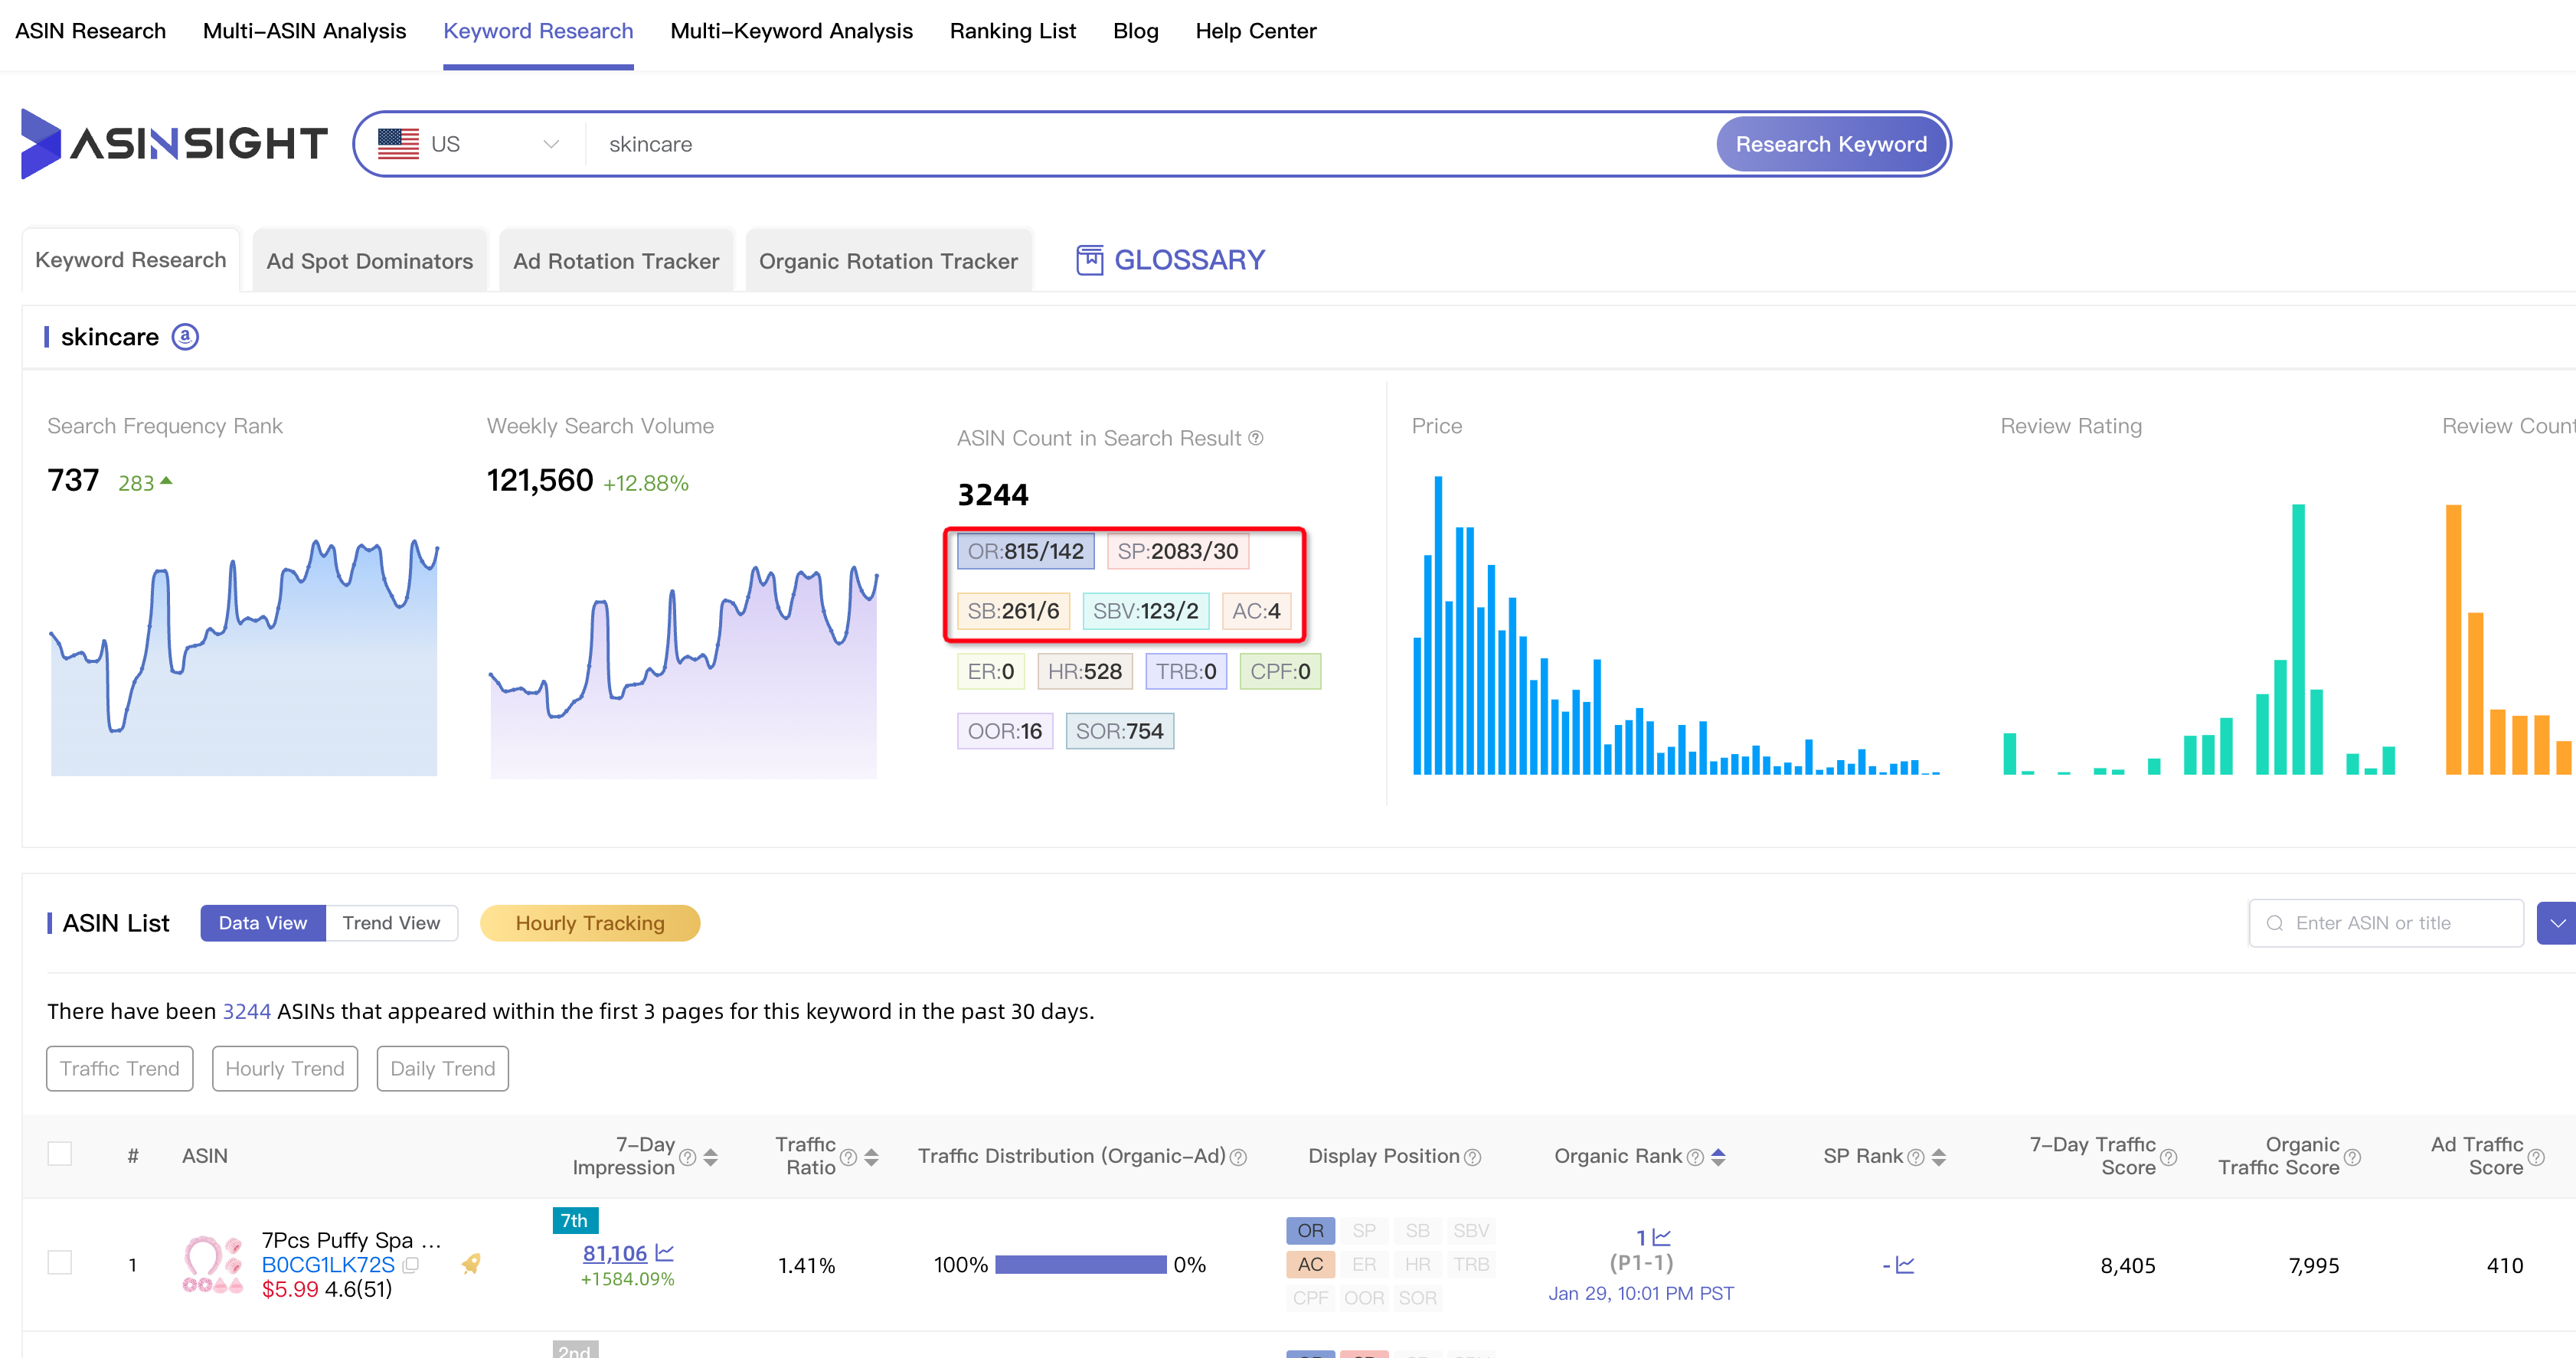Click the Daily Trend button
Viewport: 2576px width, 1358px height.
tap(442, 1068)
